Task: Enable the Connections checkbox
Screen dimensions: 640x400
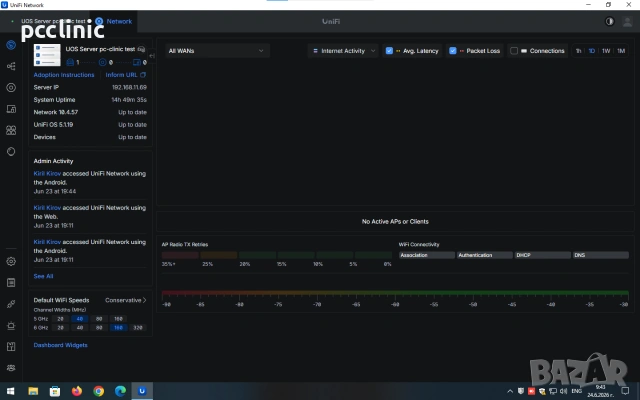Action: point(514,51)
